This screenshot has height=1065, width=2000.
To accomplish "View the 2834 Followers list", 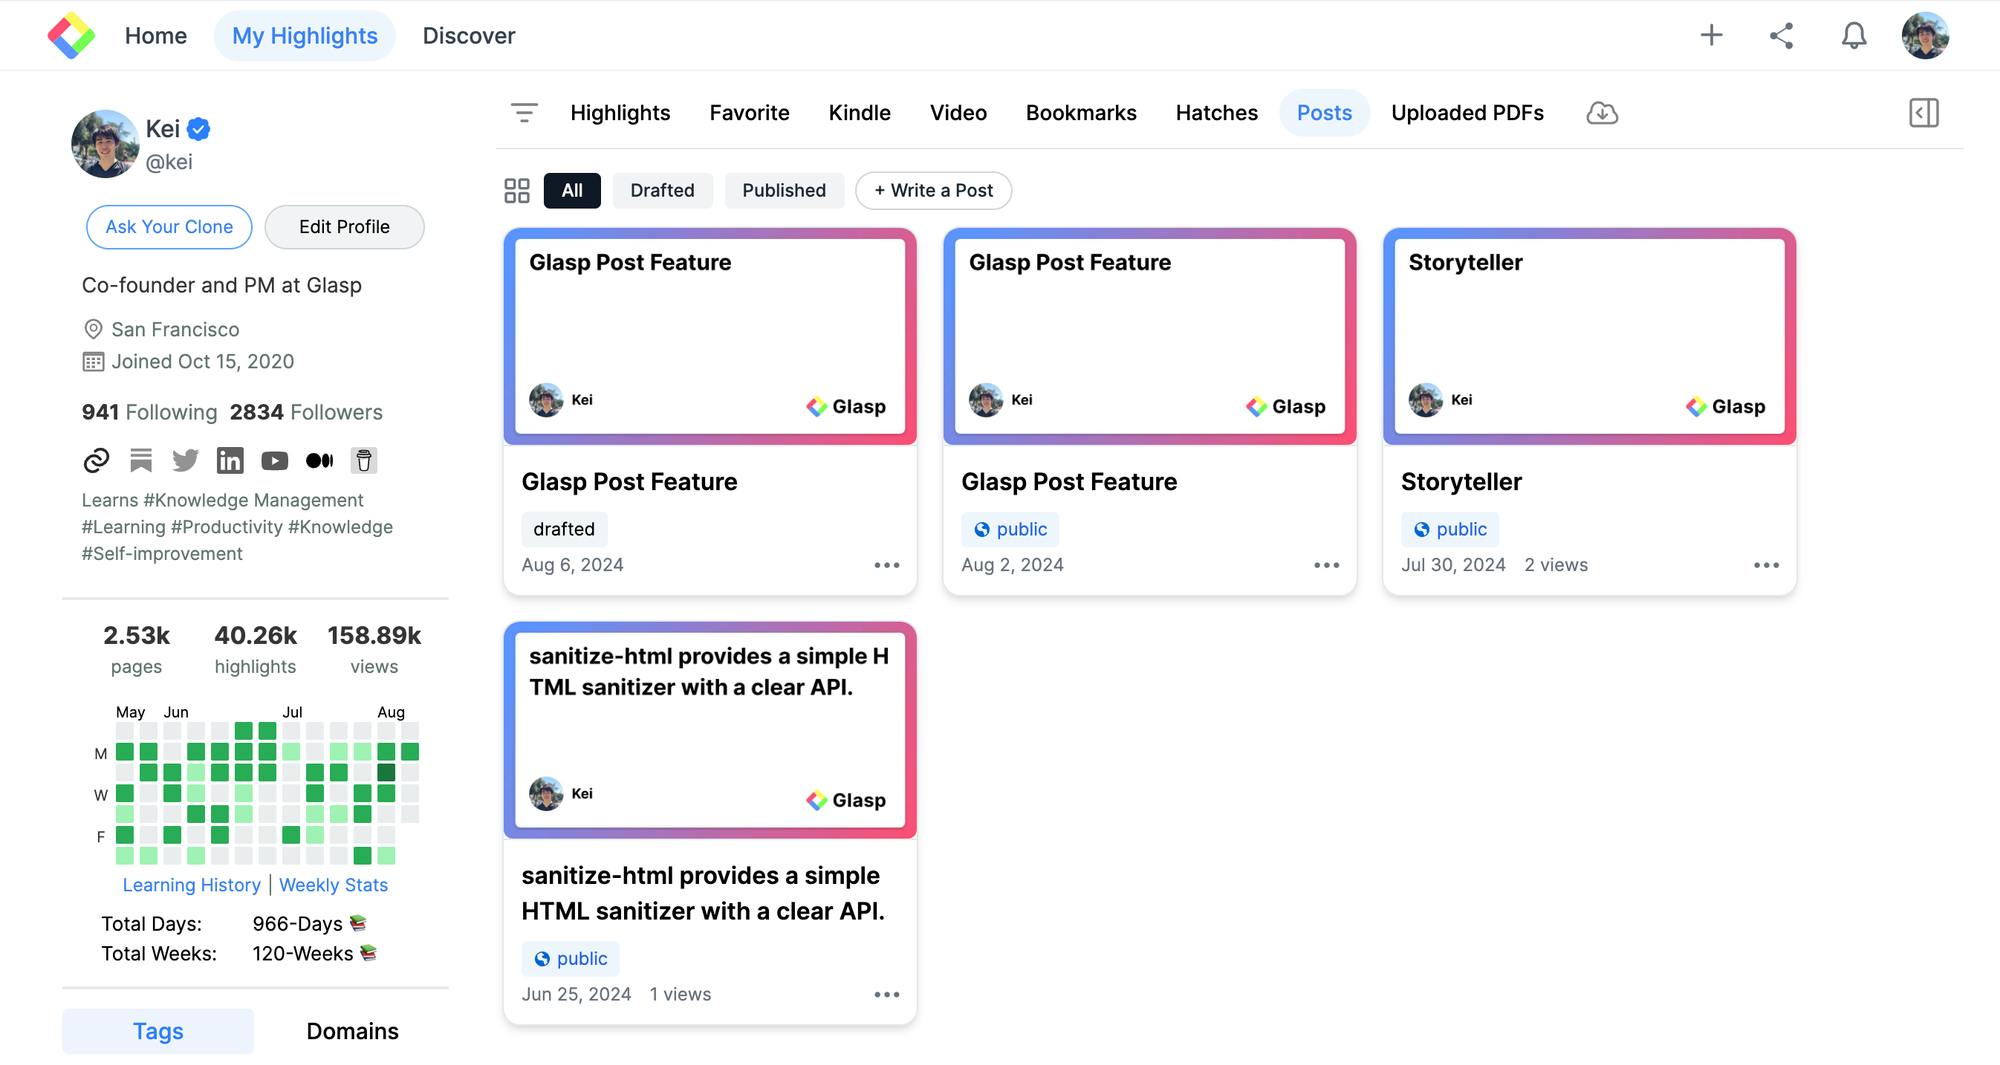I will click(x=306, y=412).
